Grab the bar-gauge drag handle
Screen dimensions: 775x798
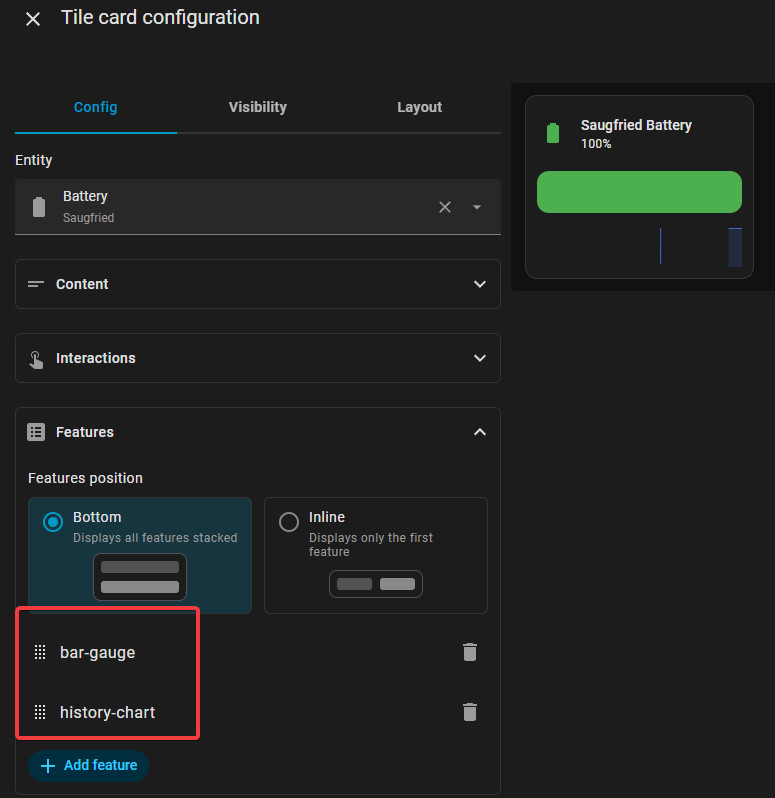(x=40, y=652)
